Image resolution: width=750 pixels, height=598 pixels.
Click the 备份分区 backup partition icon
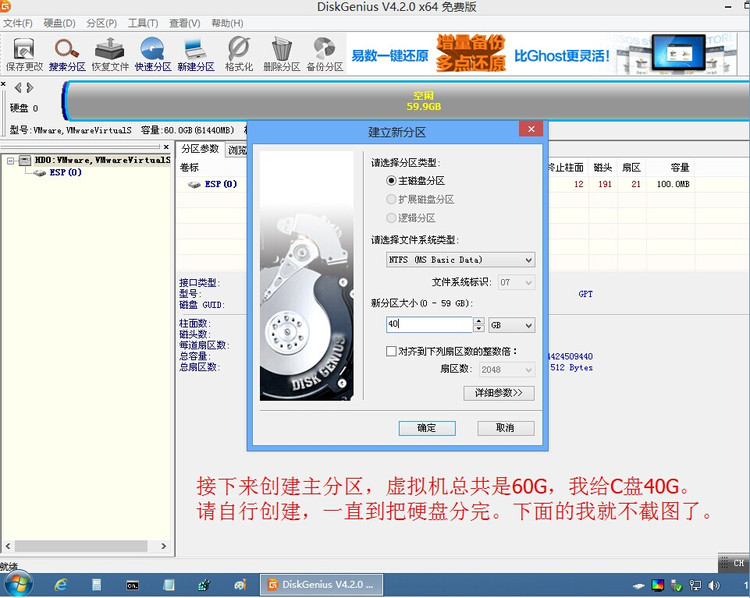[325, 53]
